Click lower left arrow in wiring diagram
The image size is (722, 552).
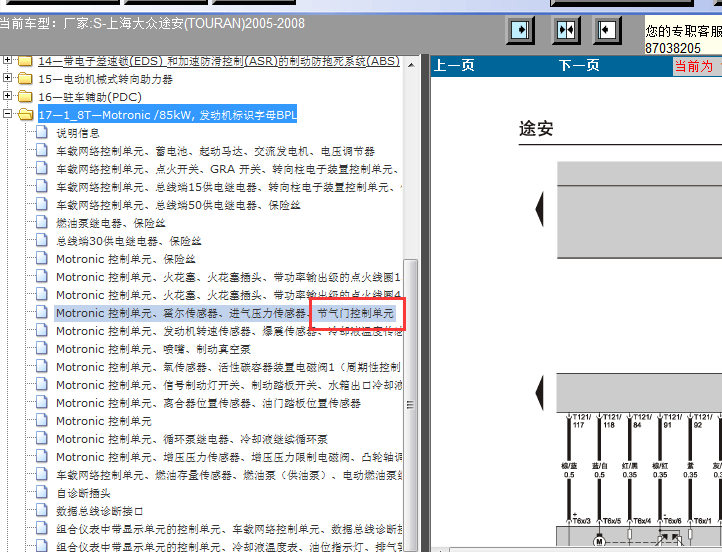pos(539,393)
